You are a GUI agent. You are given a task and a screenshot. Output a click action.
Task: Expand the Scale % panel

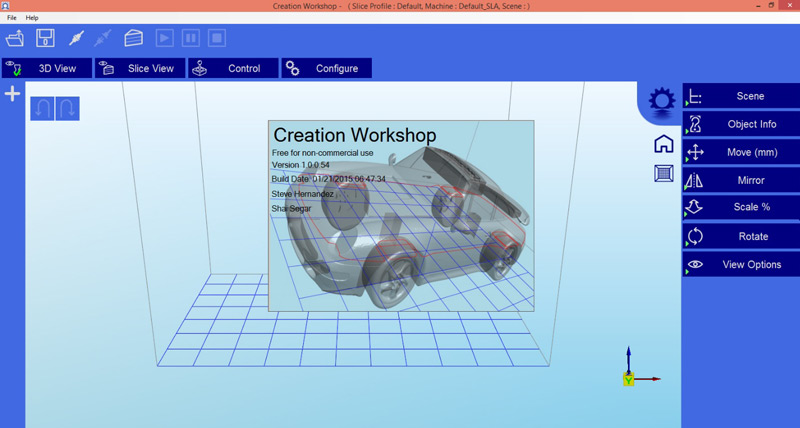click(741, 207)
